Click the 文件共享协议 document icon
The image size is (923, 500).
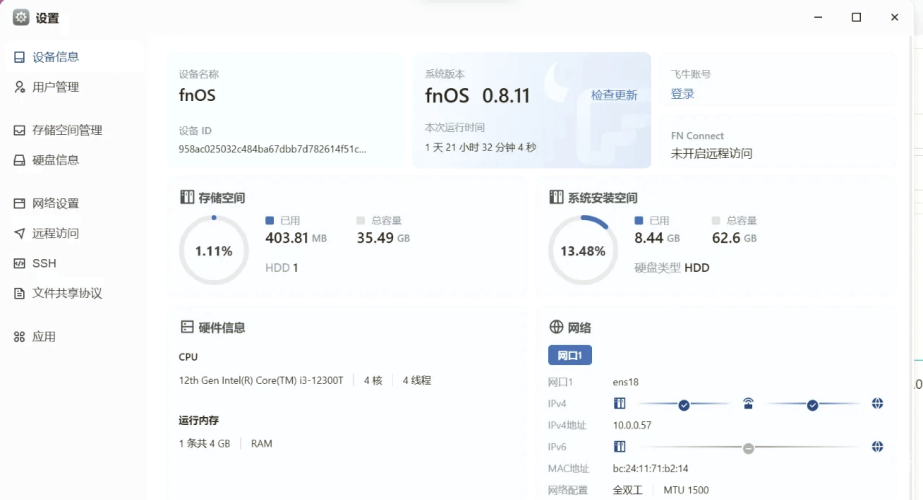coord(19,293)
